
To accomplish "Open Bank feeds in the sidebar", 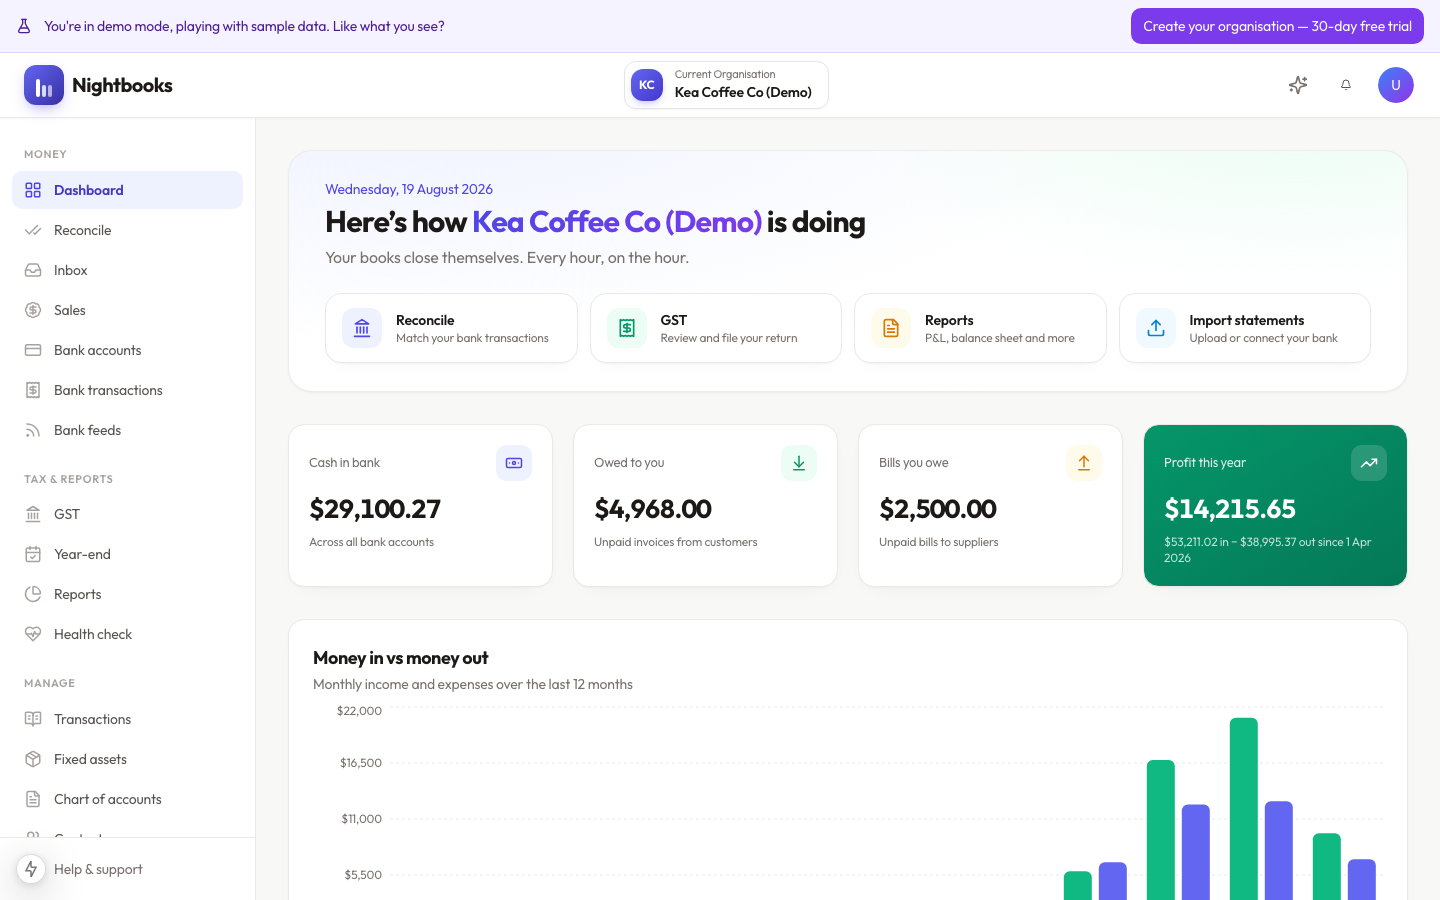I will 127,430.
